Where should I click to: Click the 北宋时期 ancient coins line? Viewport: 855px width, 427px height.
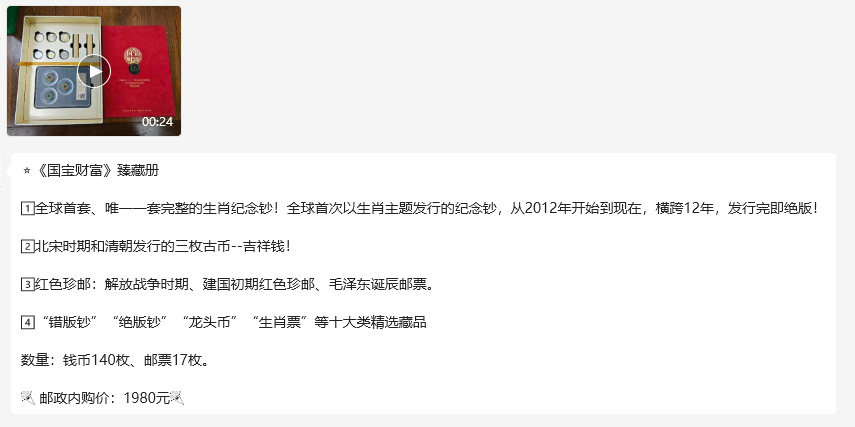(156, 246)
